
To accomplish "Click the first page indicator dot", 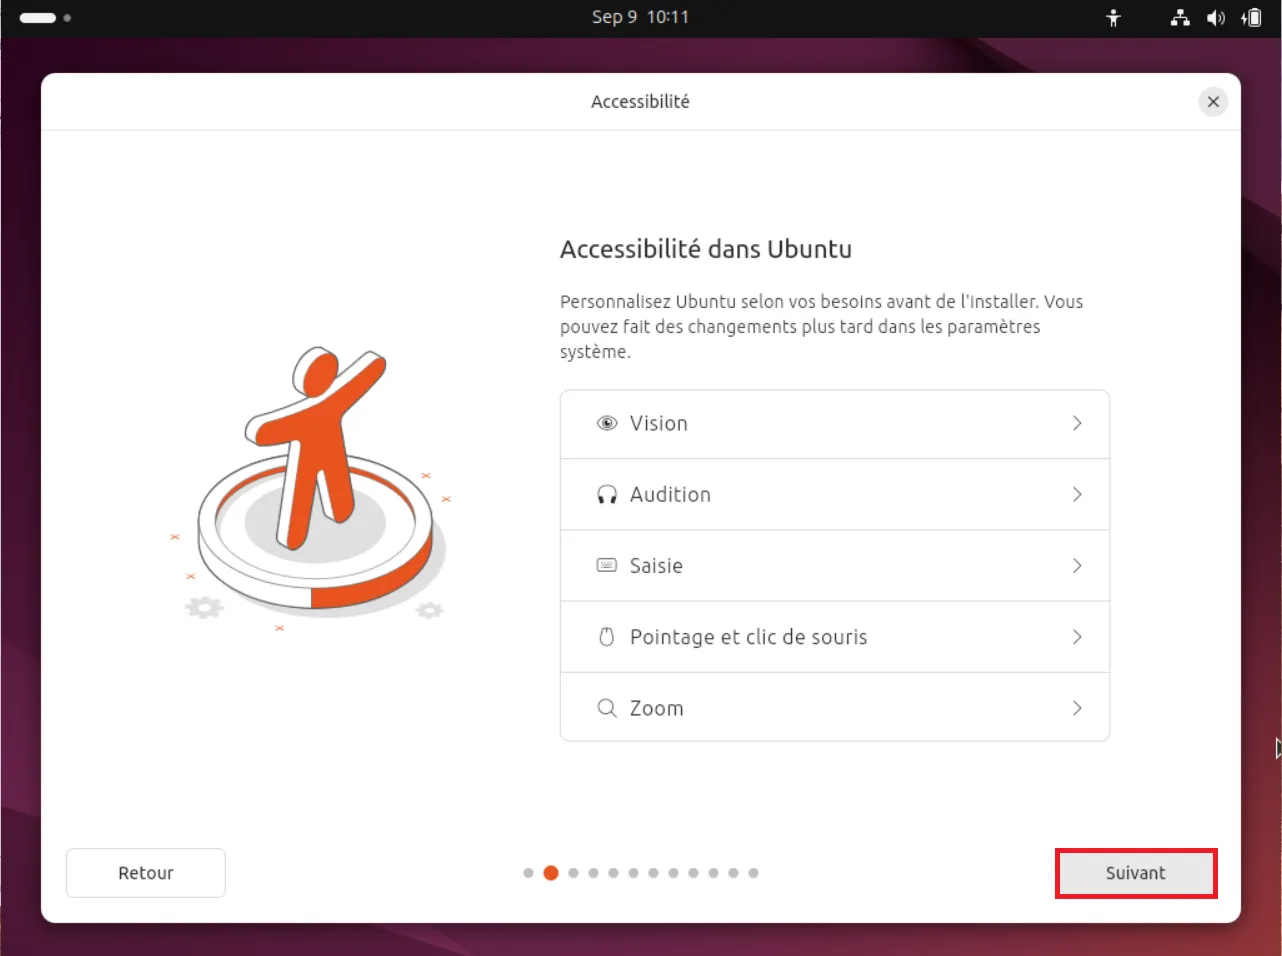I will (528, 873).
